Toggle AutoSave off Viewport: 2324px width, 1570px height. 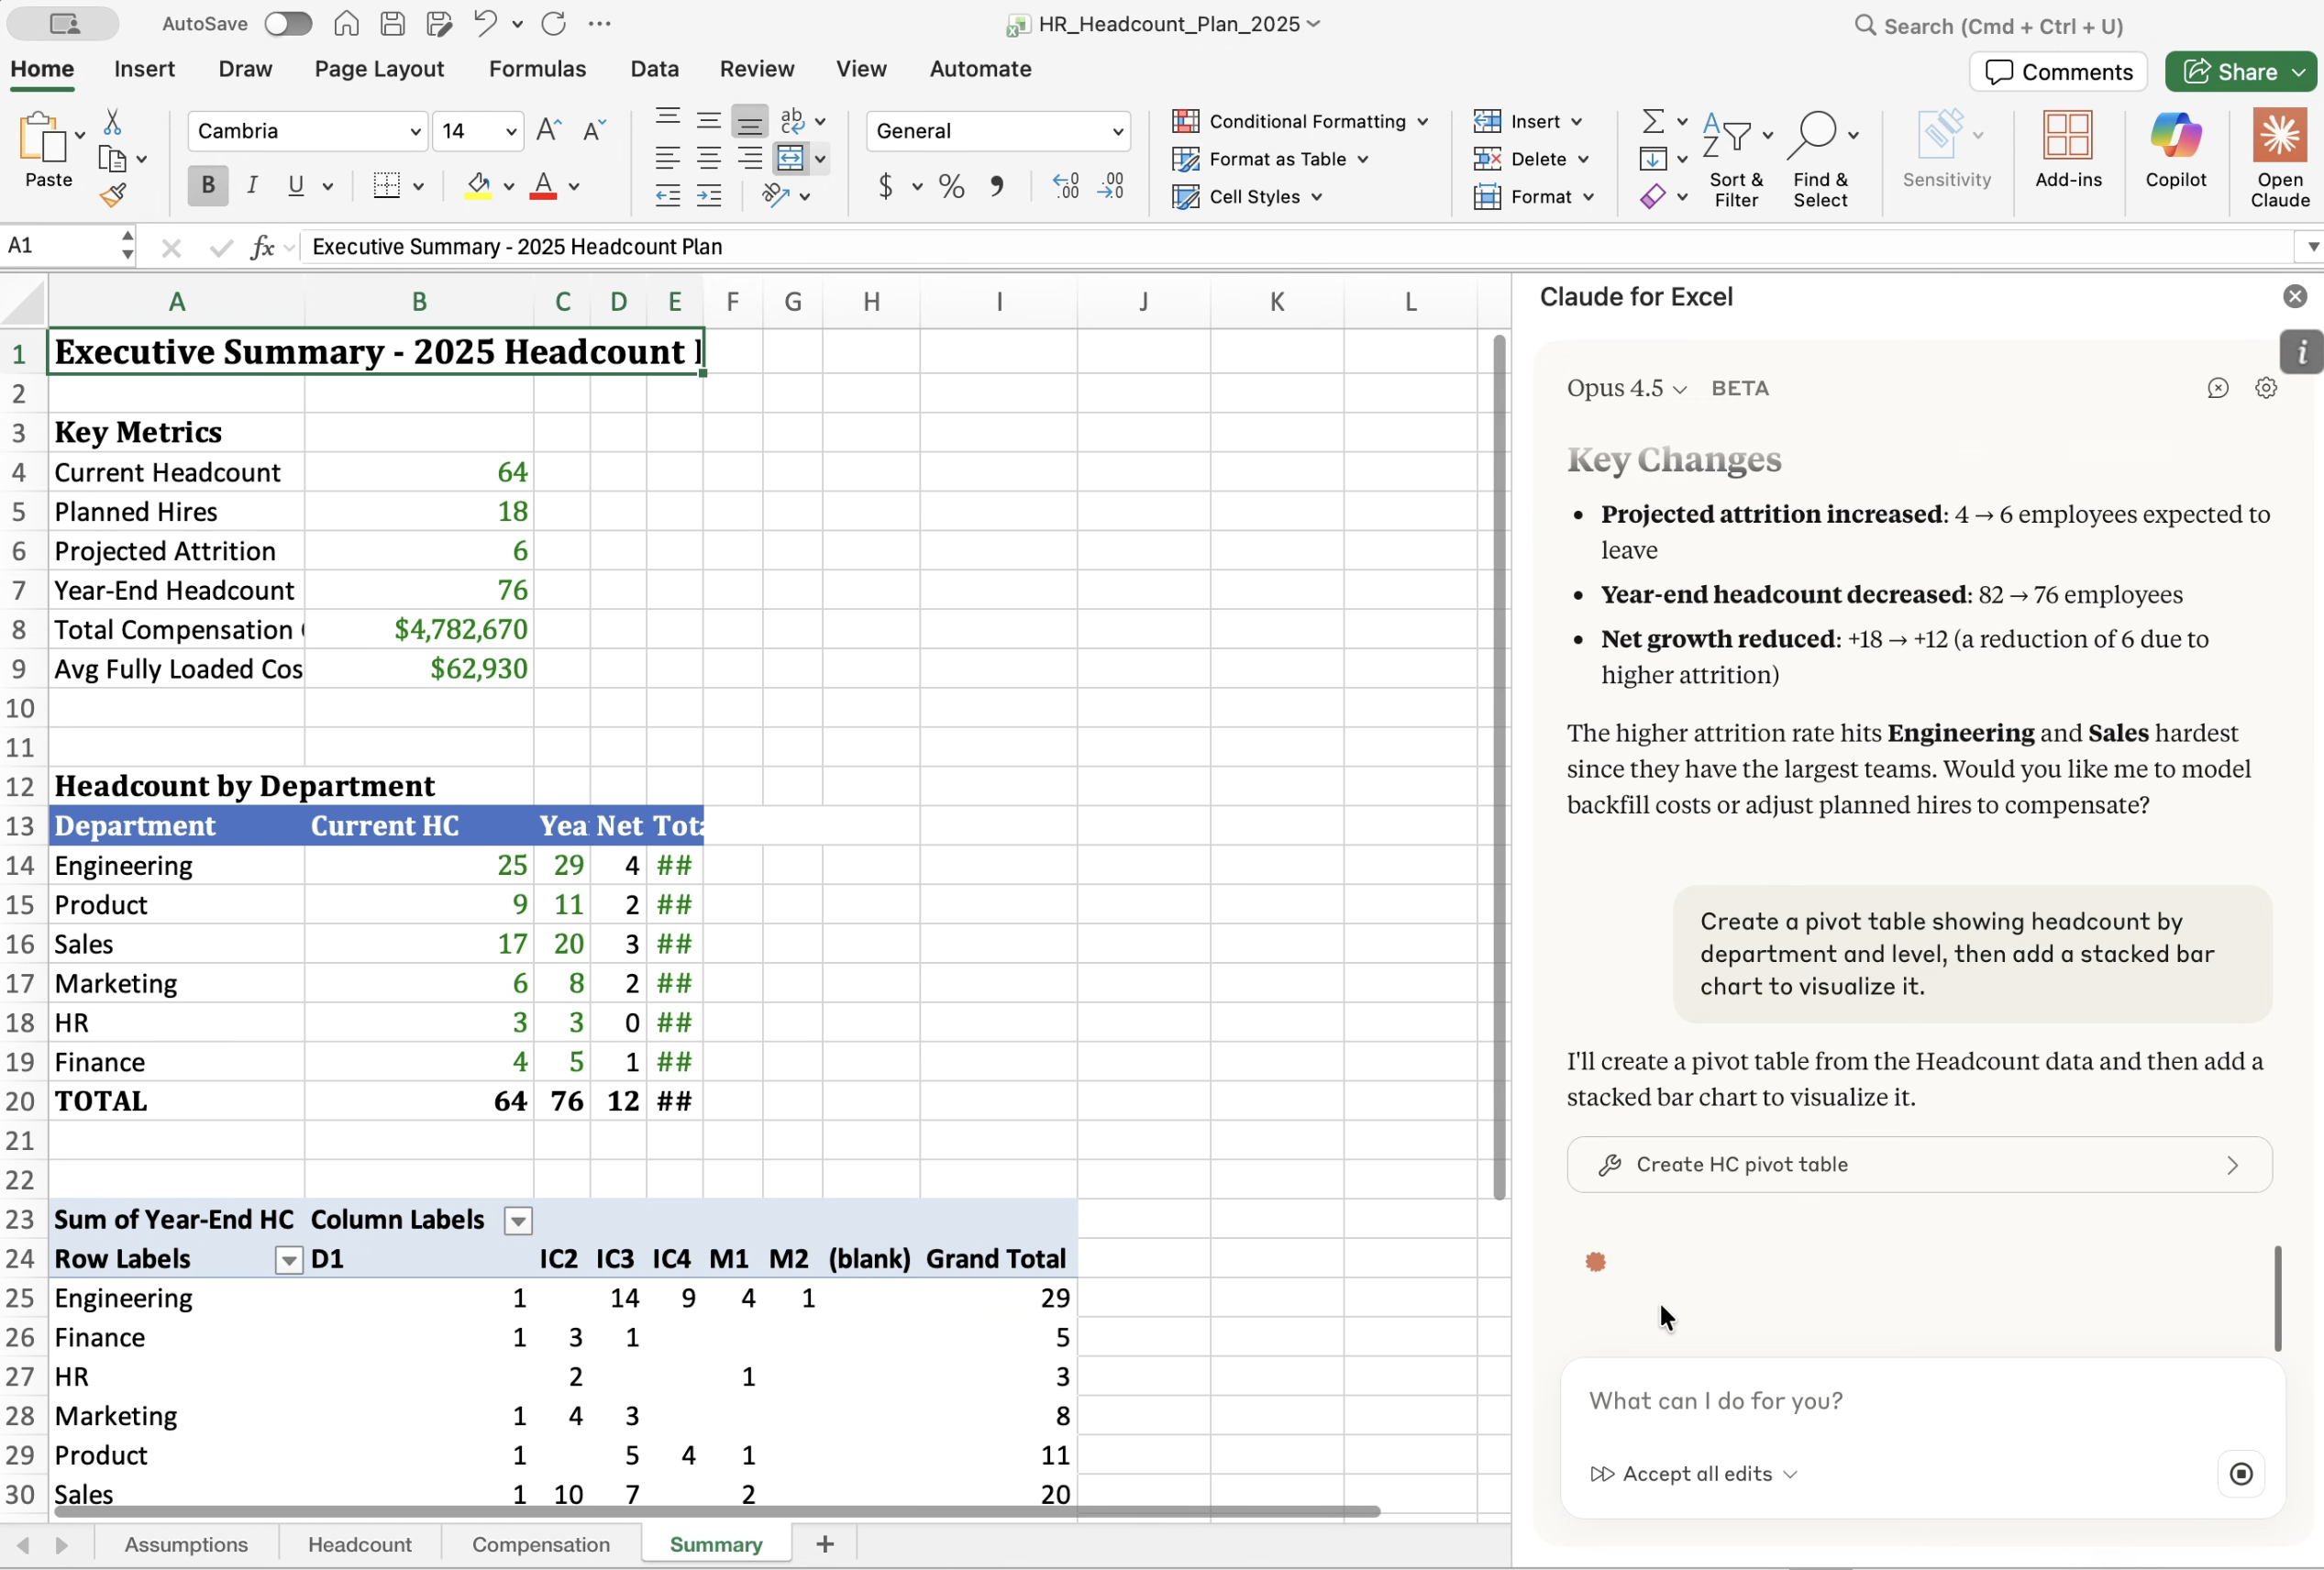[288, 23]
